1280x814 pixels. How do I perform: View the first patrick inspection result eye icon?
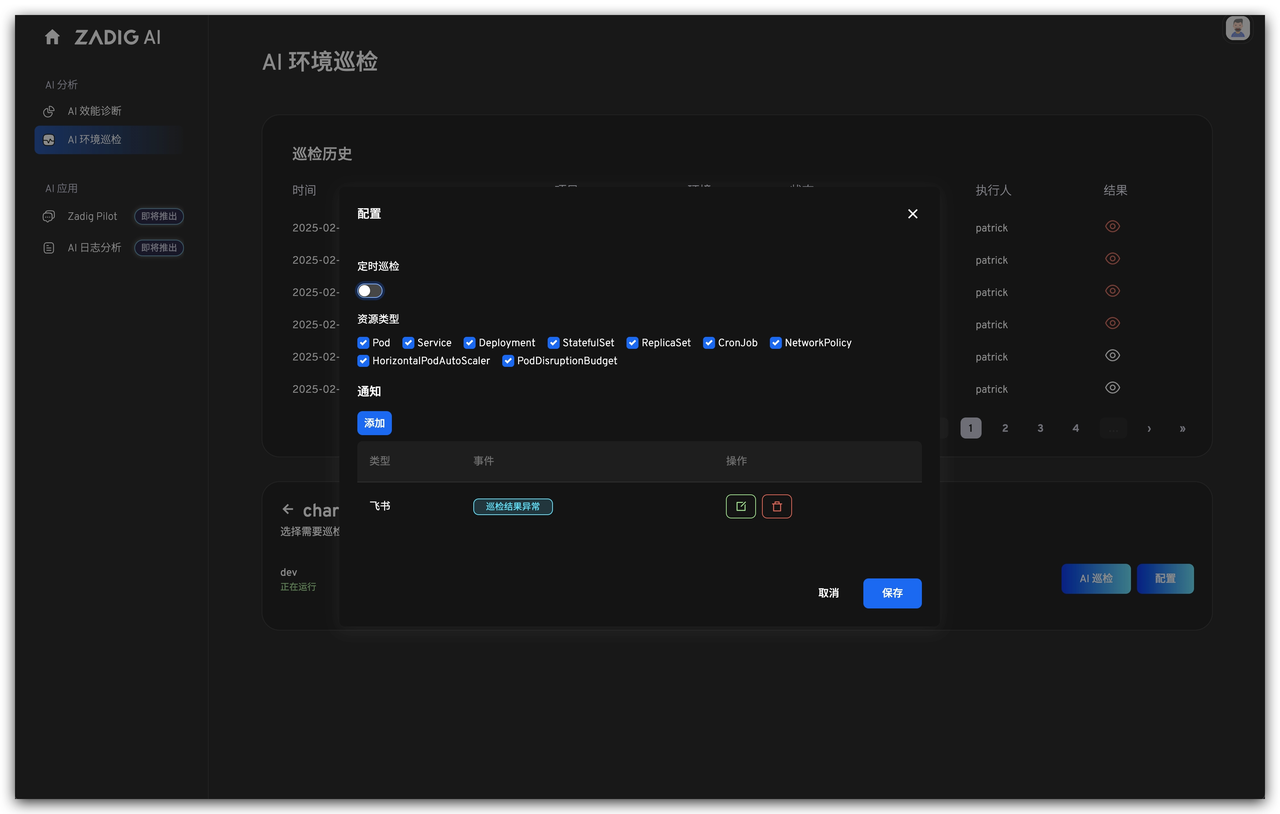coord(1112,226)
